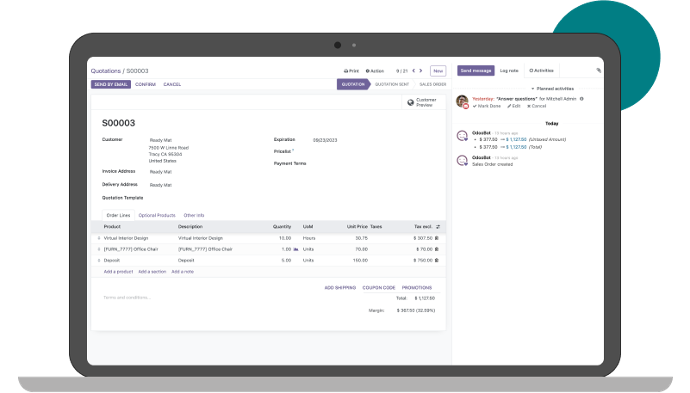Go to the previous record arrow
This screenshot has width=690, height=393.
coord(414,71)
